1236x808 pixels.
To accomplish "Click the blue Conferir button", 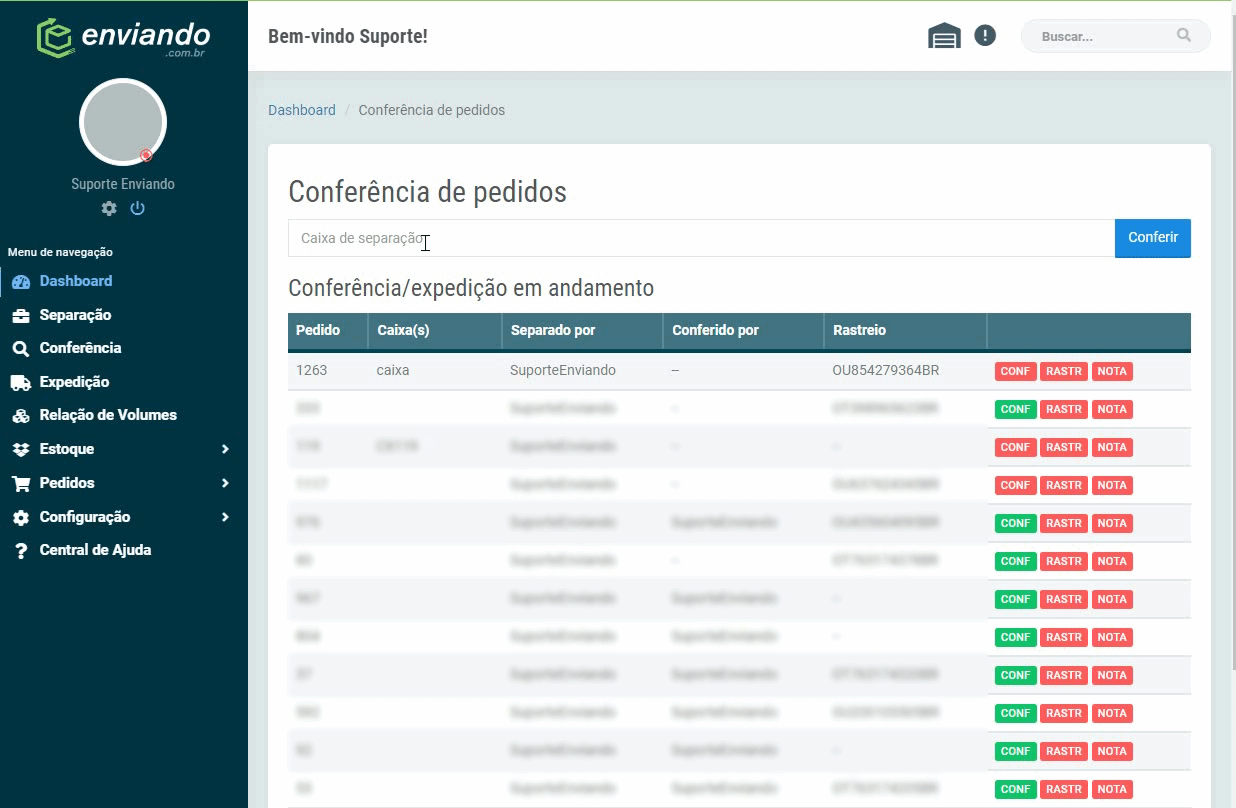I will click(x=1153, y=238).
